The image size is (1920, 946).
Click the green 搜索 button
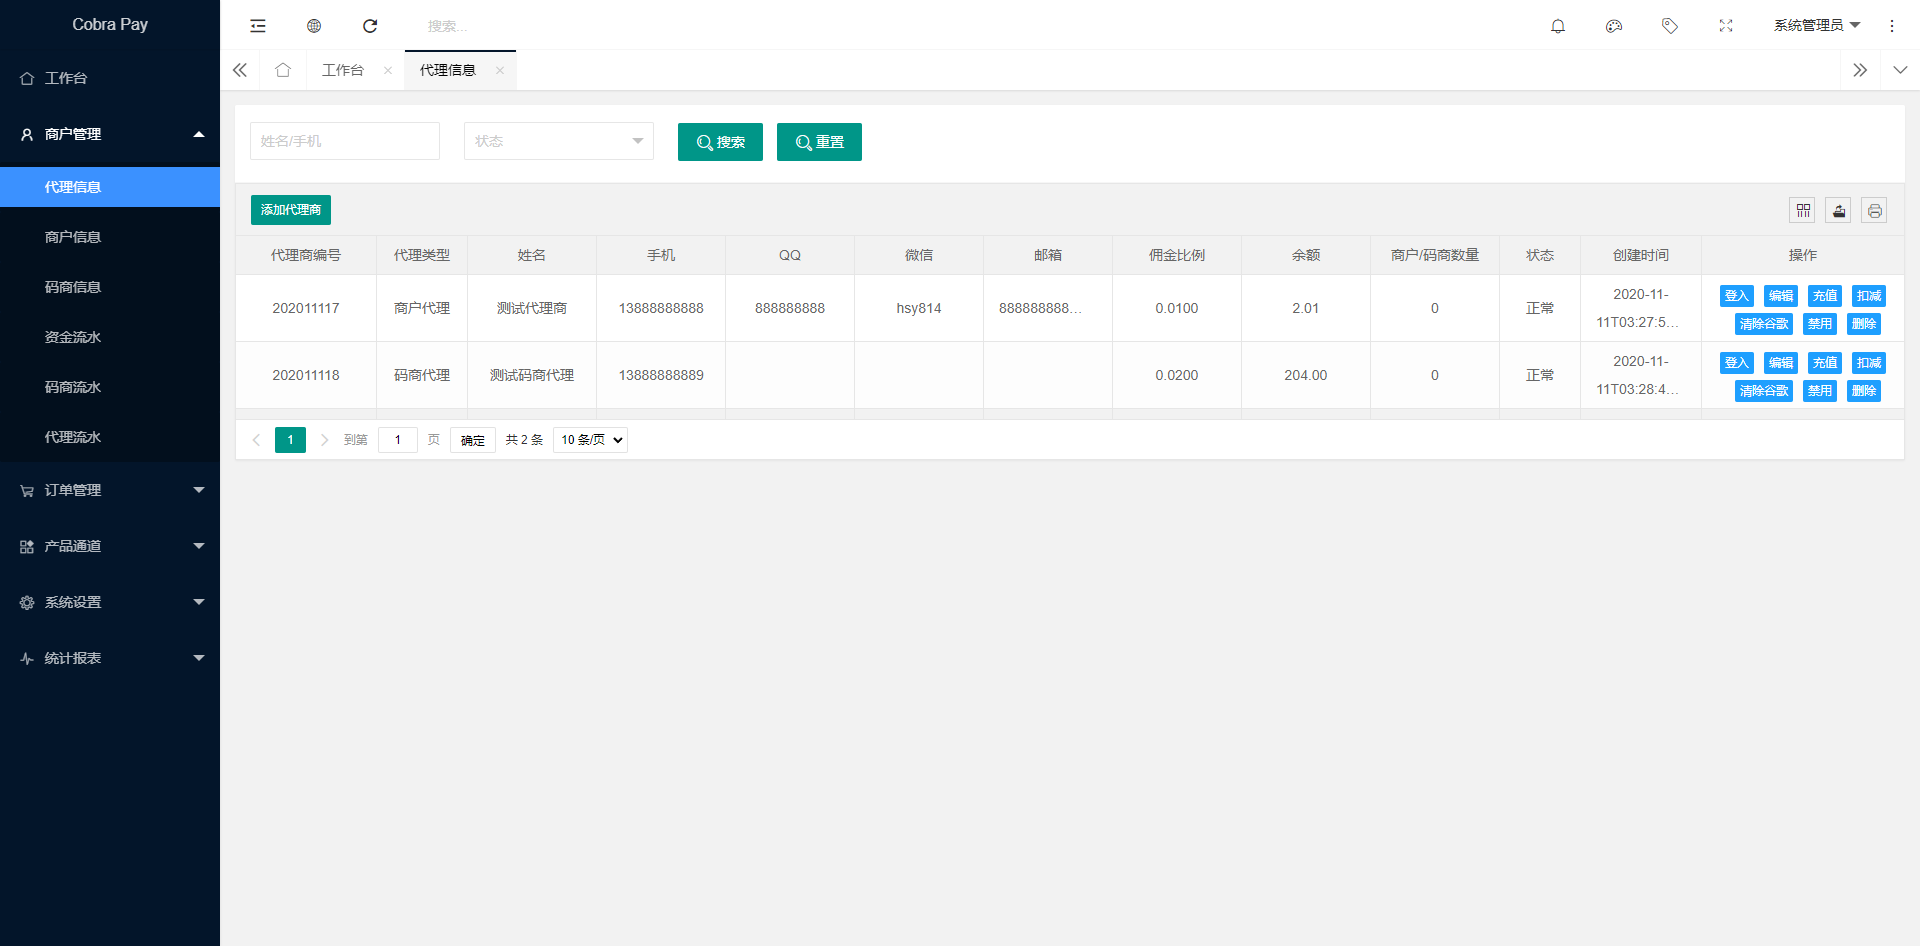click(x=720, y=142)
